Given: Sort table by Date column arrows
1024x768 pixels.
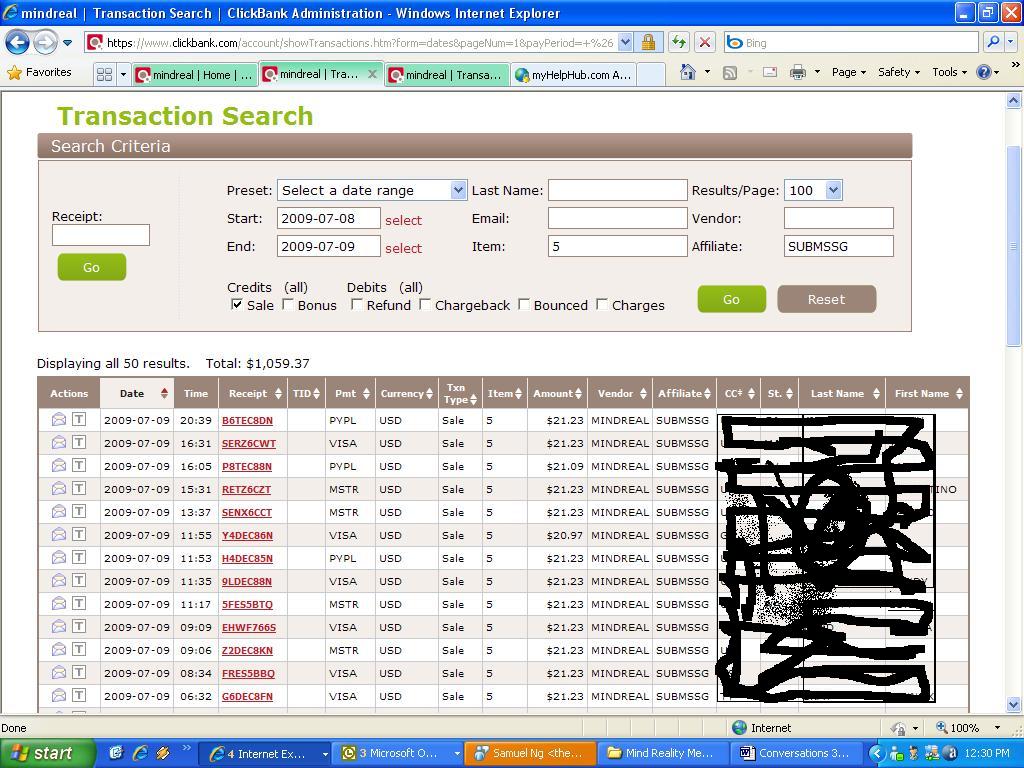Looking at the screenshot, I should (165, 393).
